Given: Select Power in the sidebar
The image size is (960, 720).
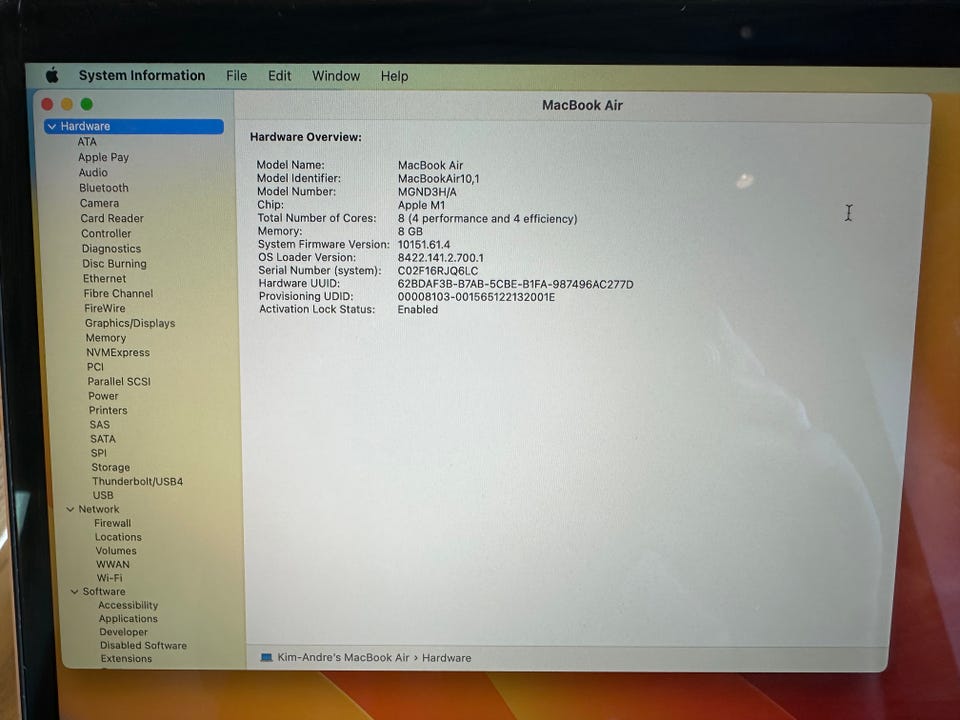Looking at the screenshot, I should click(103, 396).
